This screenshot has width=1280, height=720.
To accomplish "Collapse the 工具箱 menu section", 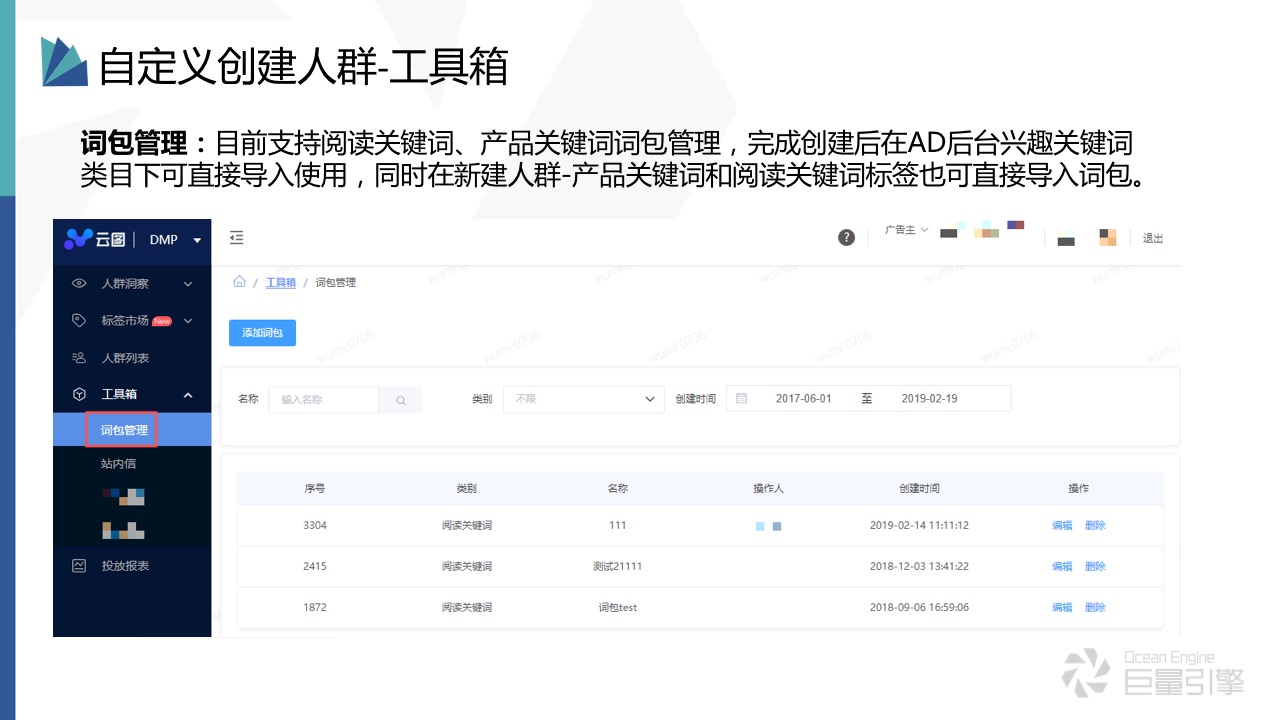I will tap(188, 393).
